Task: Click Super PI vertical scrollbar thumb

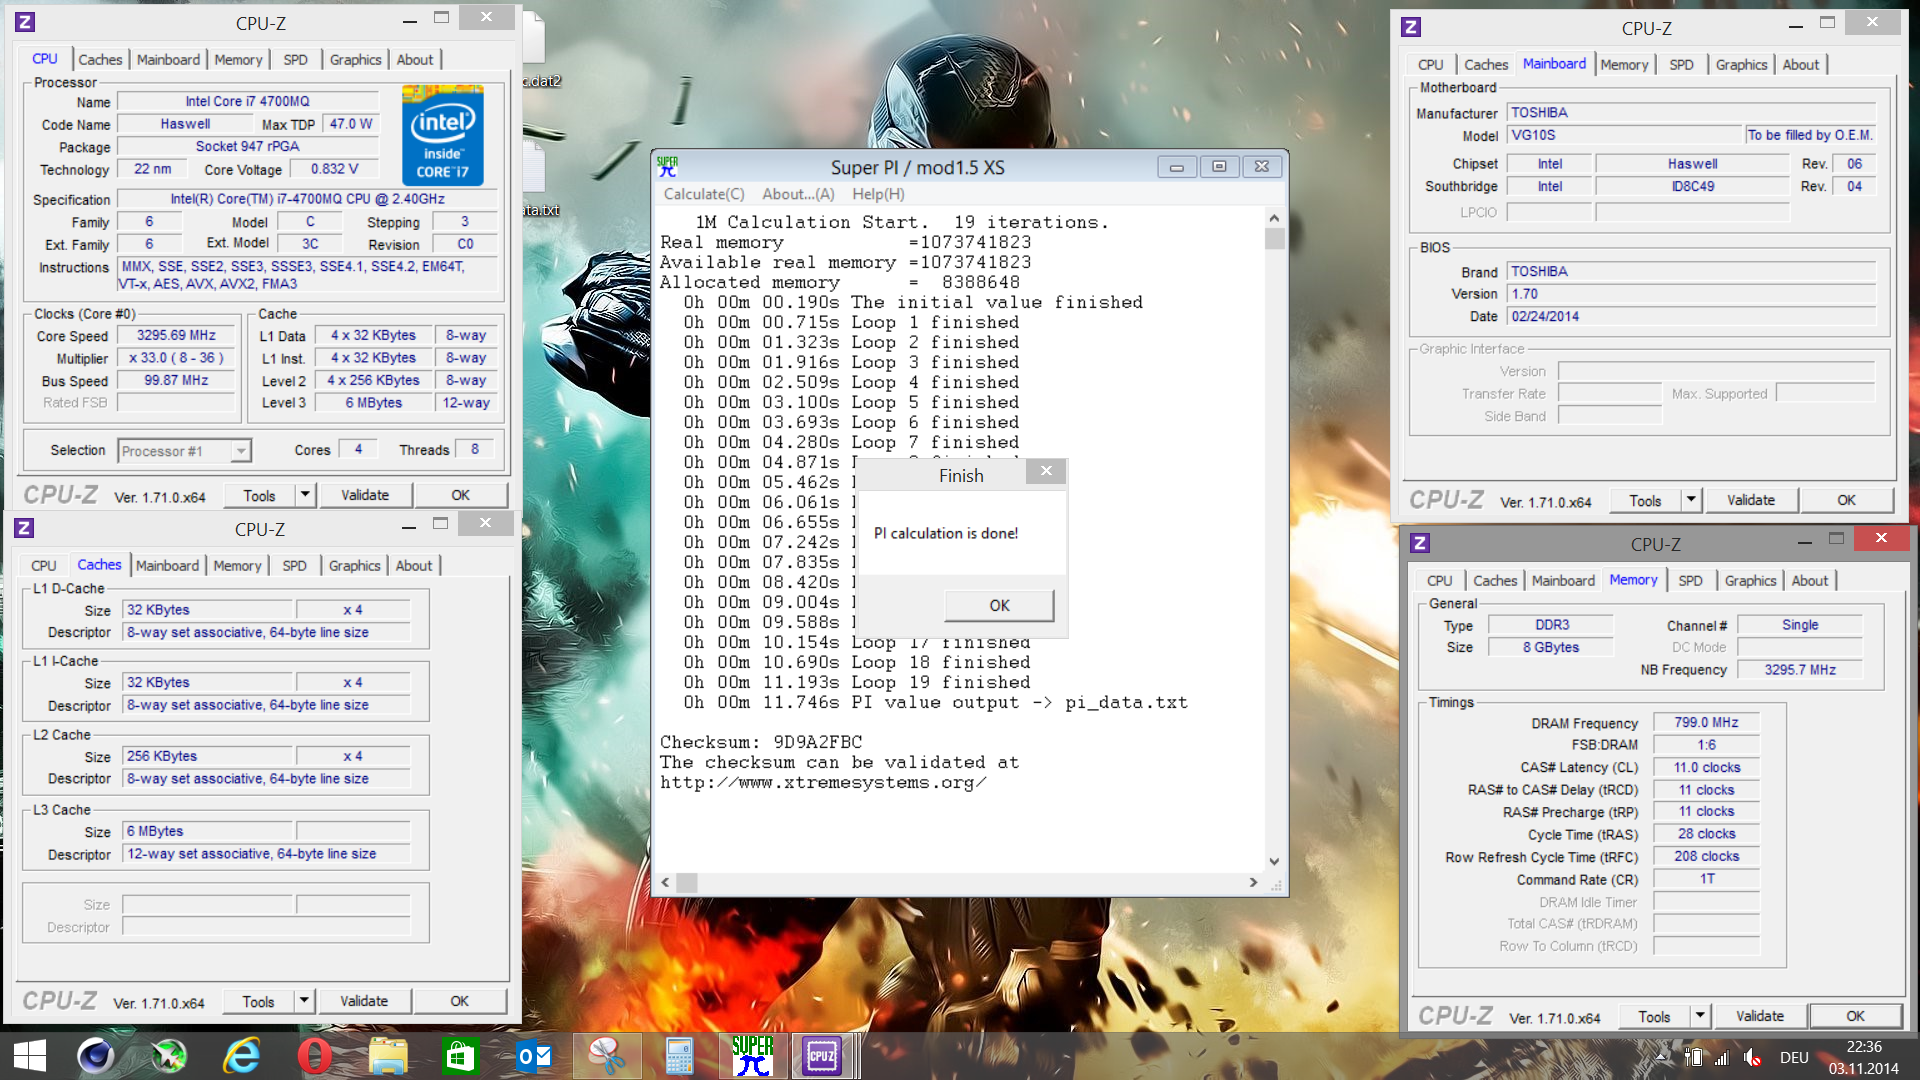Action: (x=1274, y=238)
